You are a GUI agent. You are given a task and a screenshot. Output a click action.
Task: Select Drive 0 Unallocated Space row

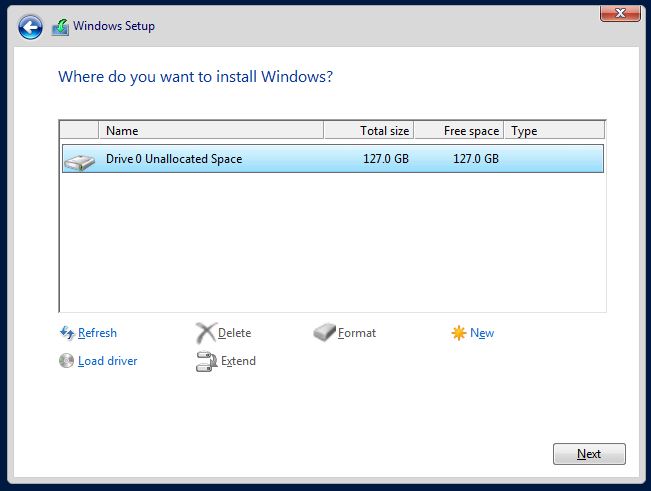tap(333, 159)
